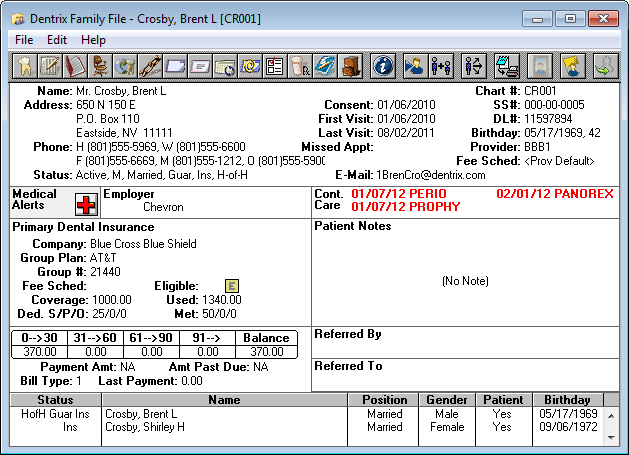
Task: Click Shirley's birthday 09/06/1972
Action: (568, 427)
